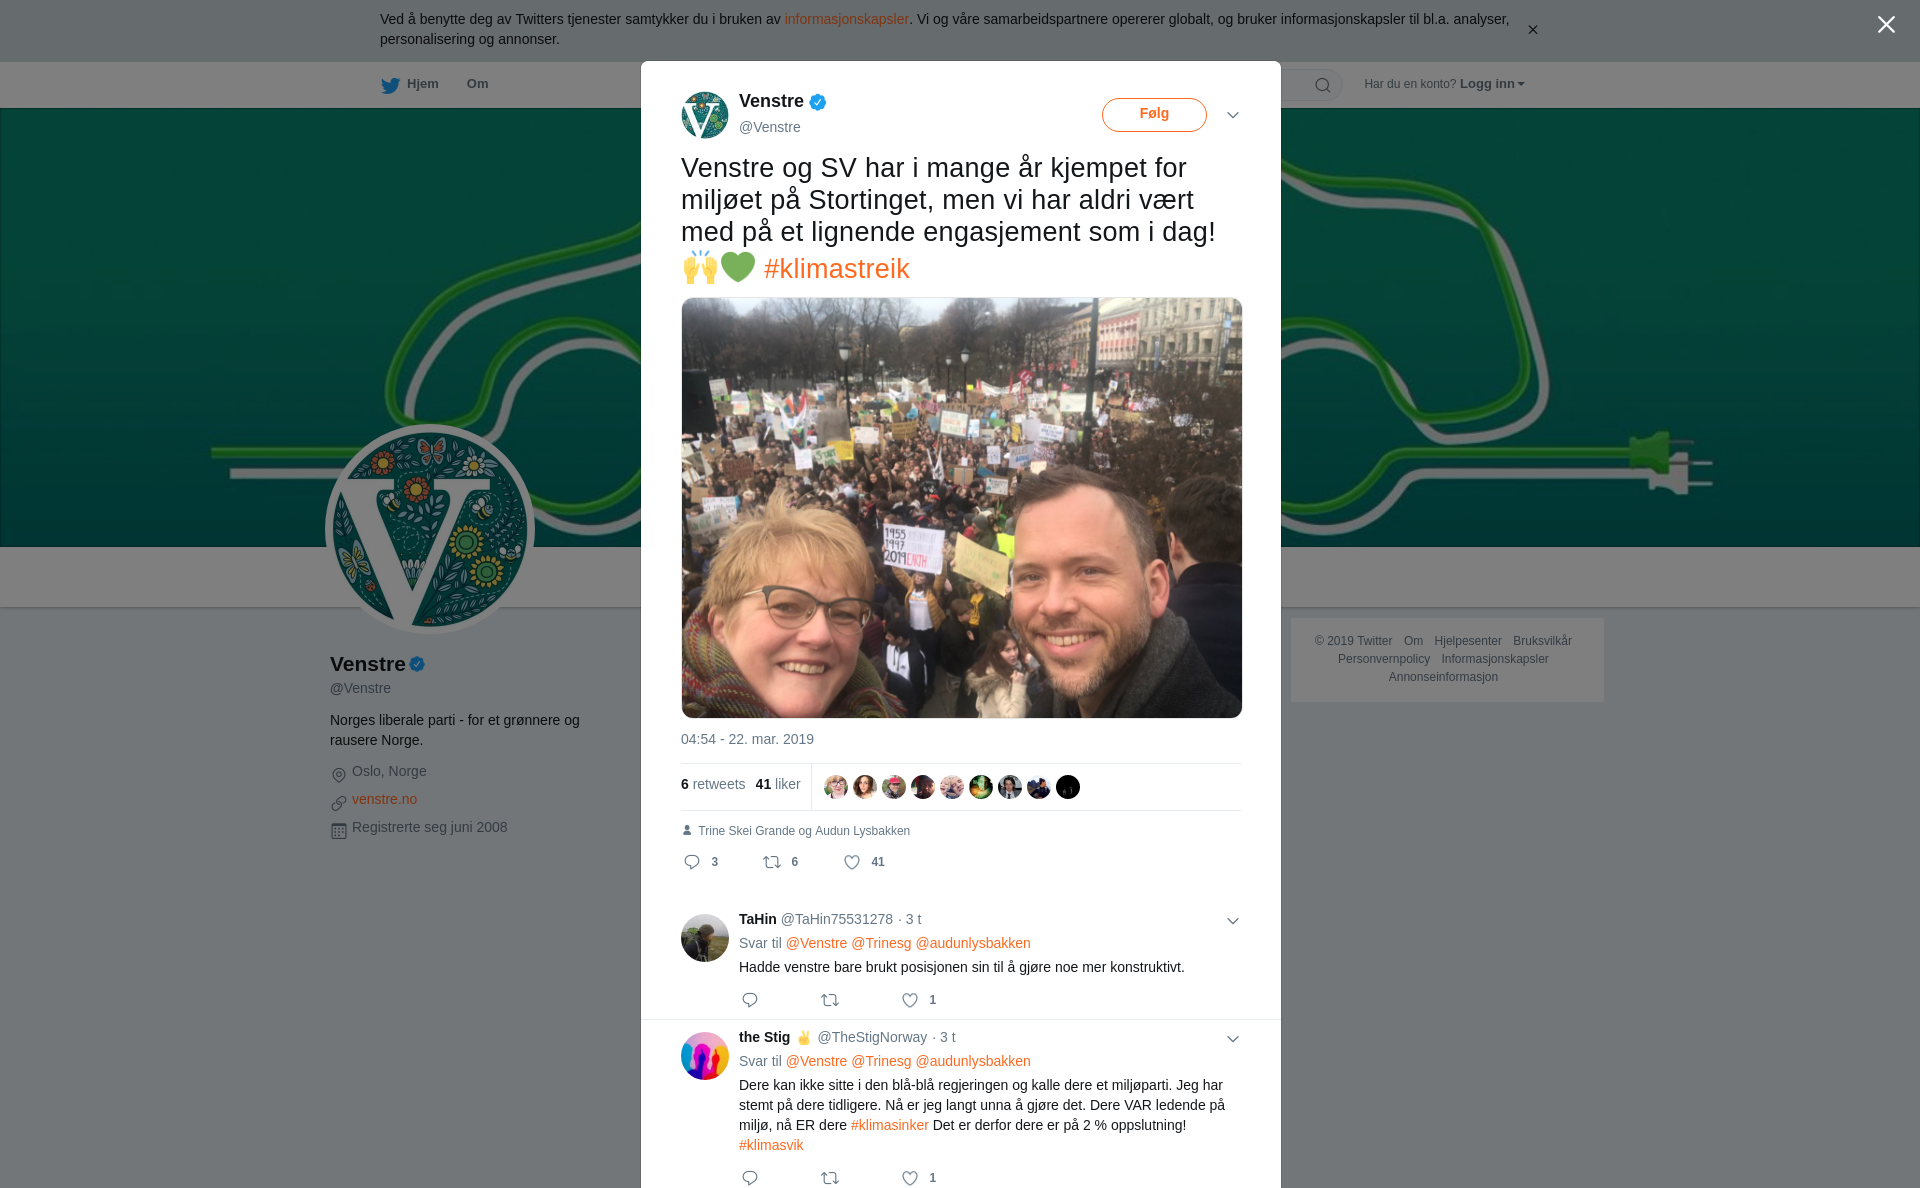Click the reply icon under Venstre's tweet

[691, 862]
